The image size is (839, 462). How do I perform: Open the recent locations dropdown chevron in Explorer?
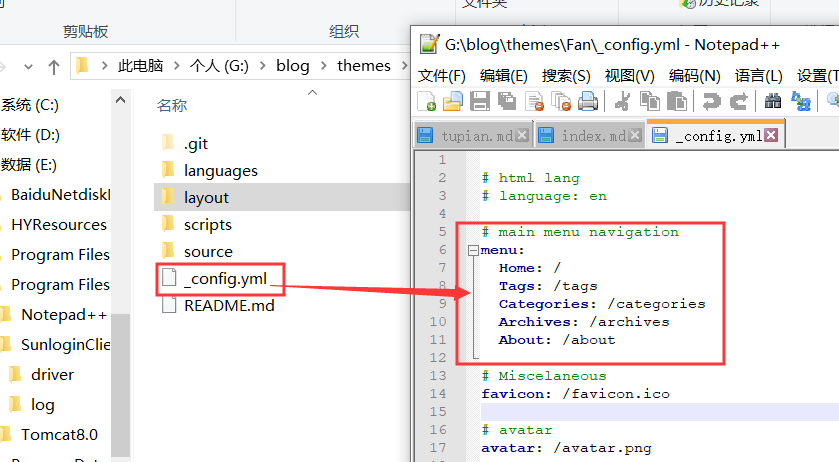28,67
